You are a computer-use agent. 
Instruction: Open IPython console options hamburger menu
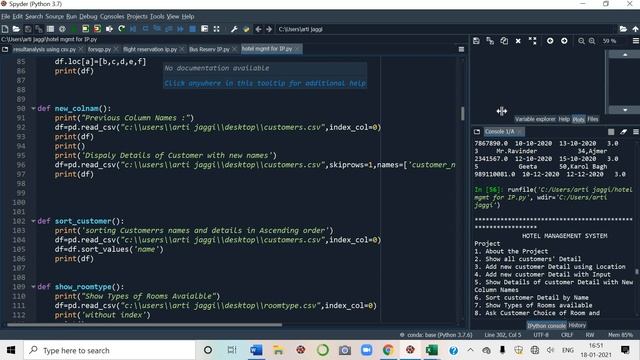pos(636,131)
